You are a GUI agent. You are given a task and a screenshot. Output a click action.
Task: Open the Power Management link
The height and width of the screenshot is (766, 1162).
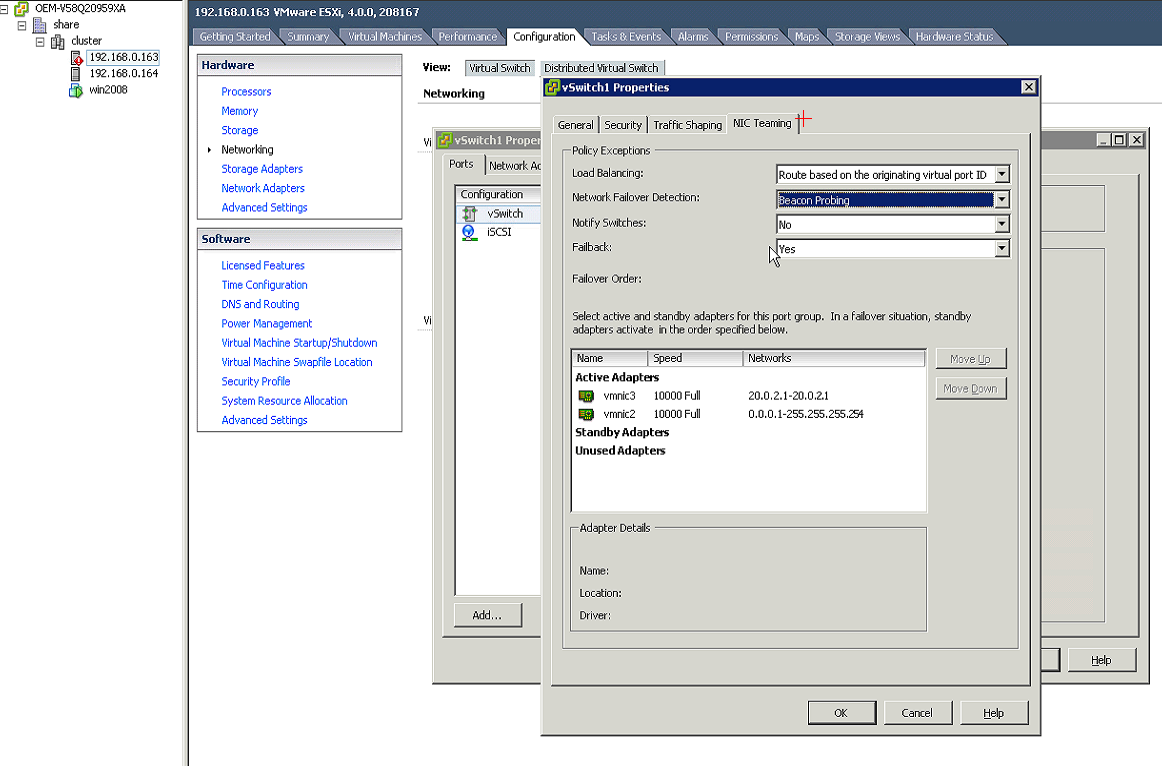click(x=266, y=324)
